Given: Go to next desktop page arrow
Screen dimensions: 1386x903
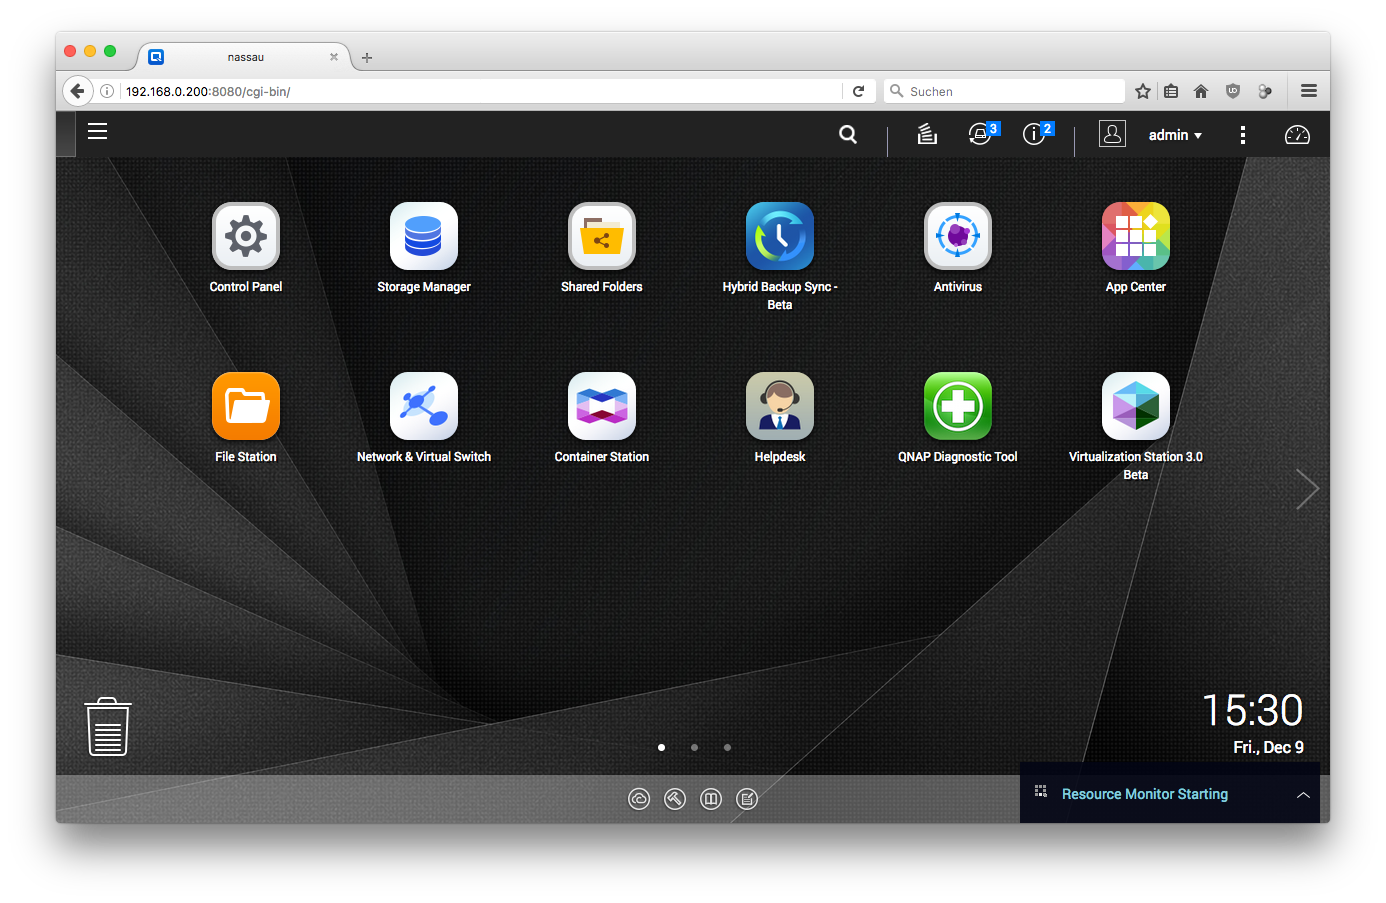Looking at the screenshot, I should [1307, 489].
